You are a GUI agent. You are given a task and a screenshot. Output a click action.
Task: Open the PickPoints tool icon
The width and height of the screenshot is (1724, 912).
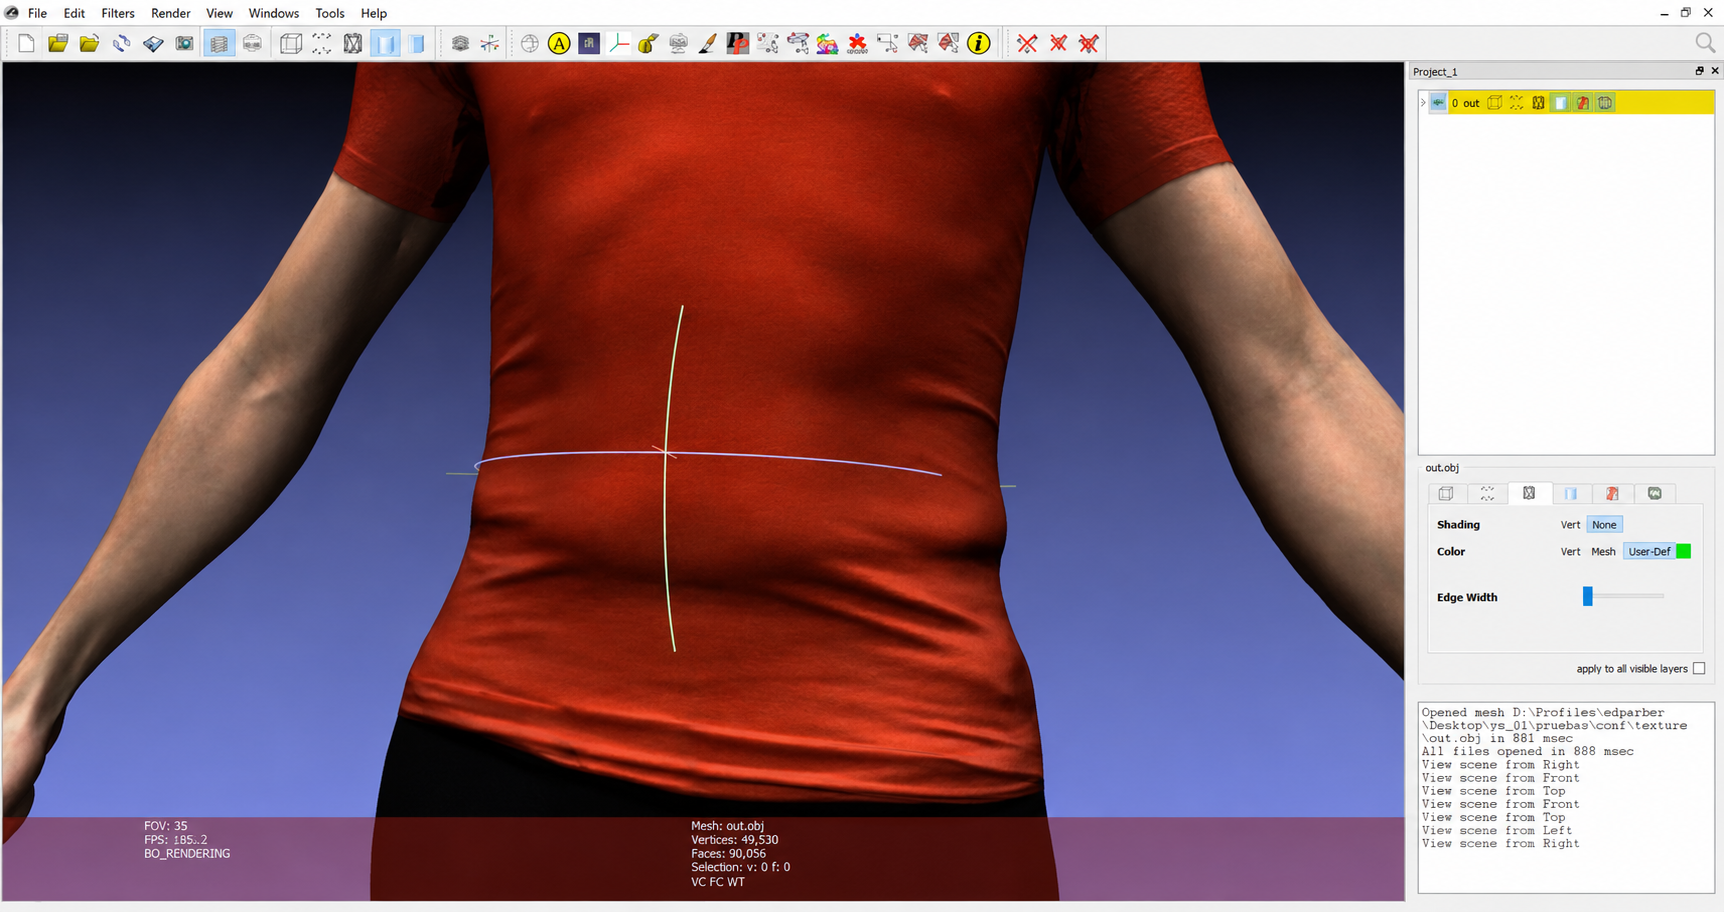point(738,43)
